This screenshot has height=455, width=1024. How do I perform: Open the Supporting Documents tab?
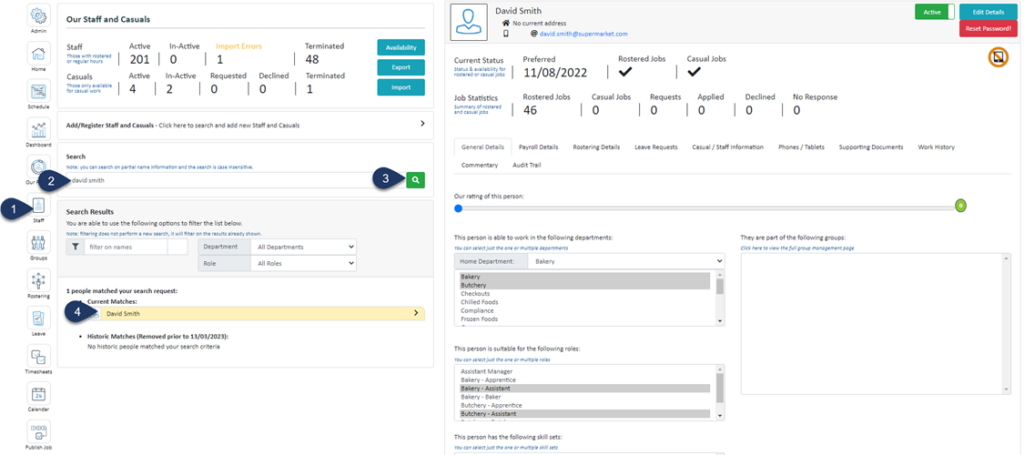[x=871, y=147]
